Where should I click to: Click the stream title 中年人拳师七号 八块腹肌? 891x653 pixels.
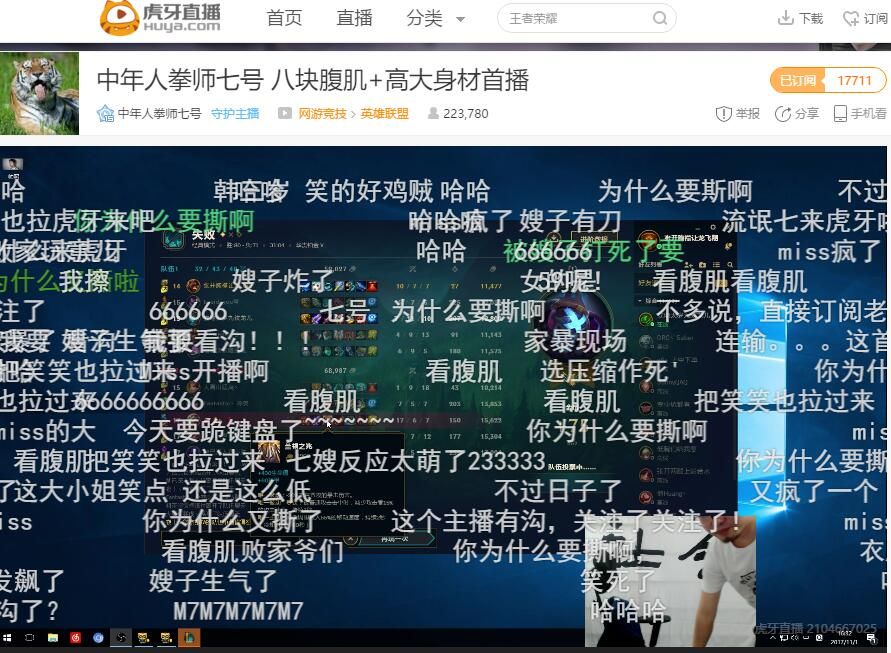click(313, 80)
